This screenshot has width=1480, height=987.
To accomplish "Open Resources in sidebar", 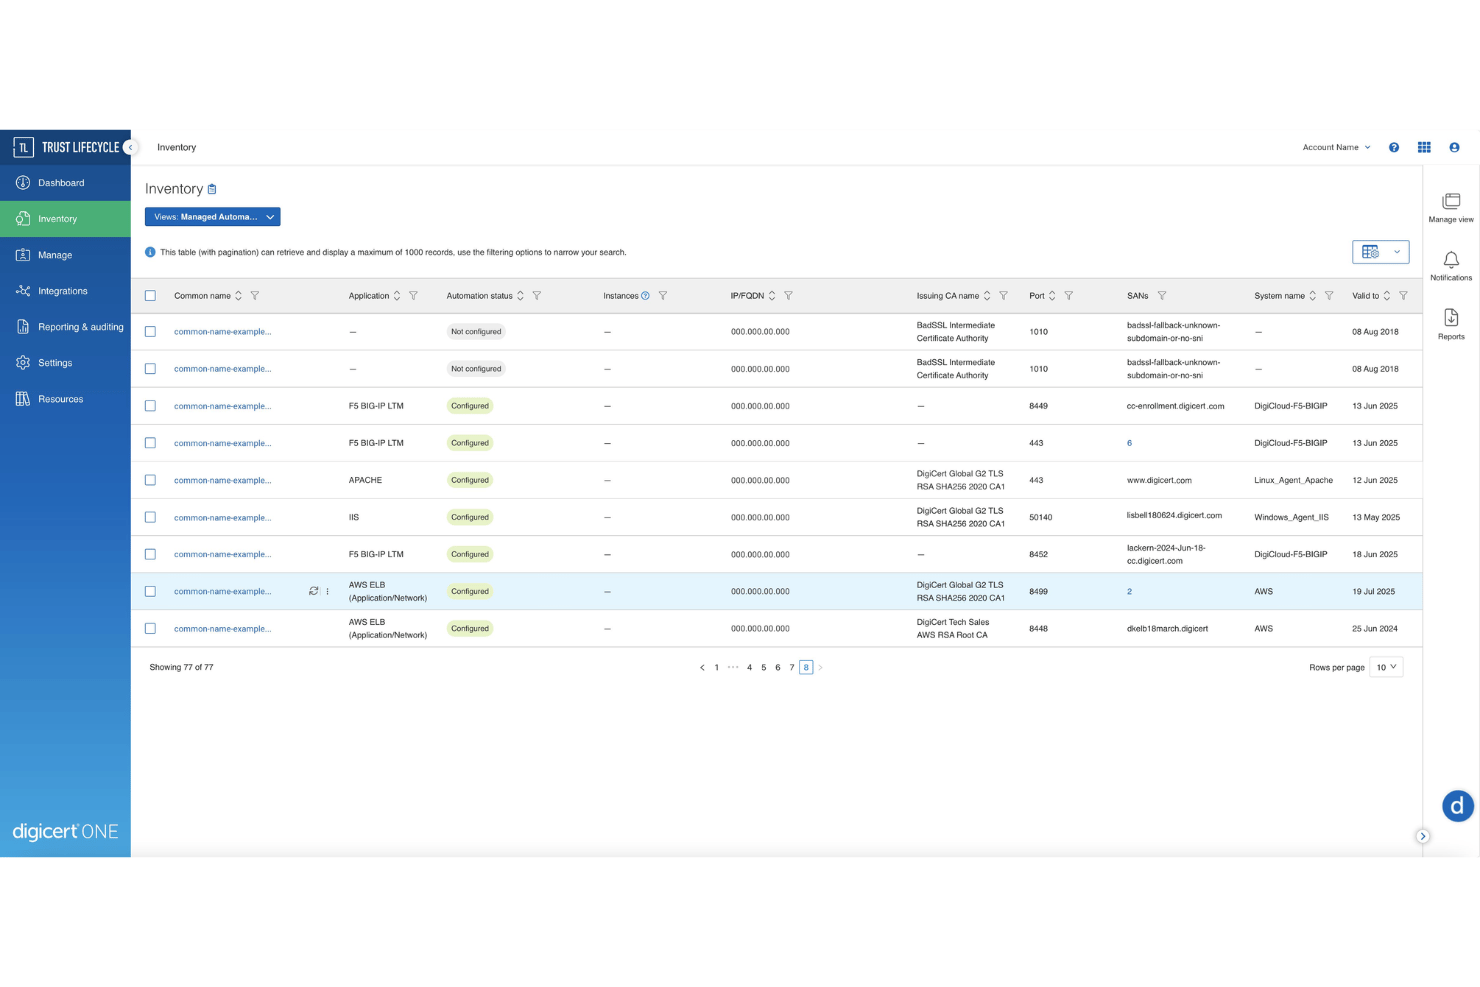I will [65, 399].
